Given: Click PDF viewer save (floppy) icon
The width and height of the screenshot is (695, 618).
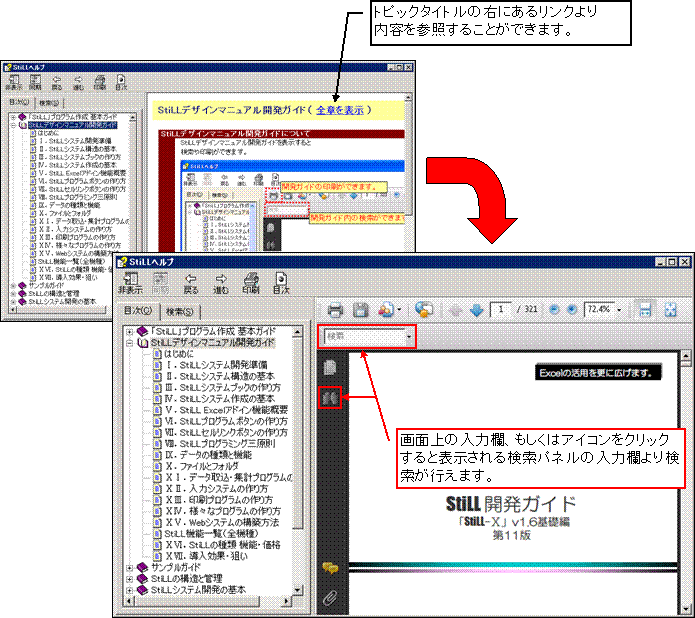Looking at the screenshot, I should click(361, 310).
